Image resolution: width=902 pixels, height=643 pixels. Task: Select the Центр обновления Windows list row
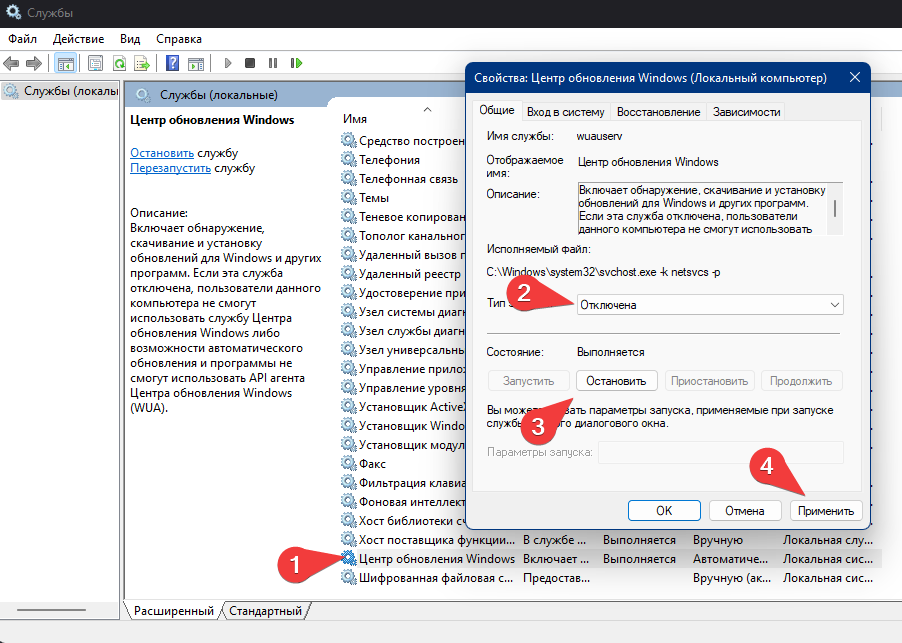point(610,559)
